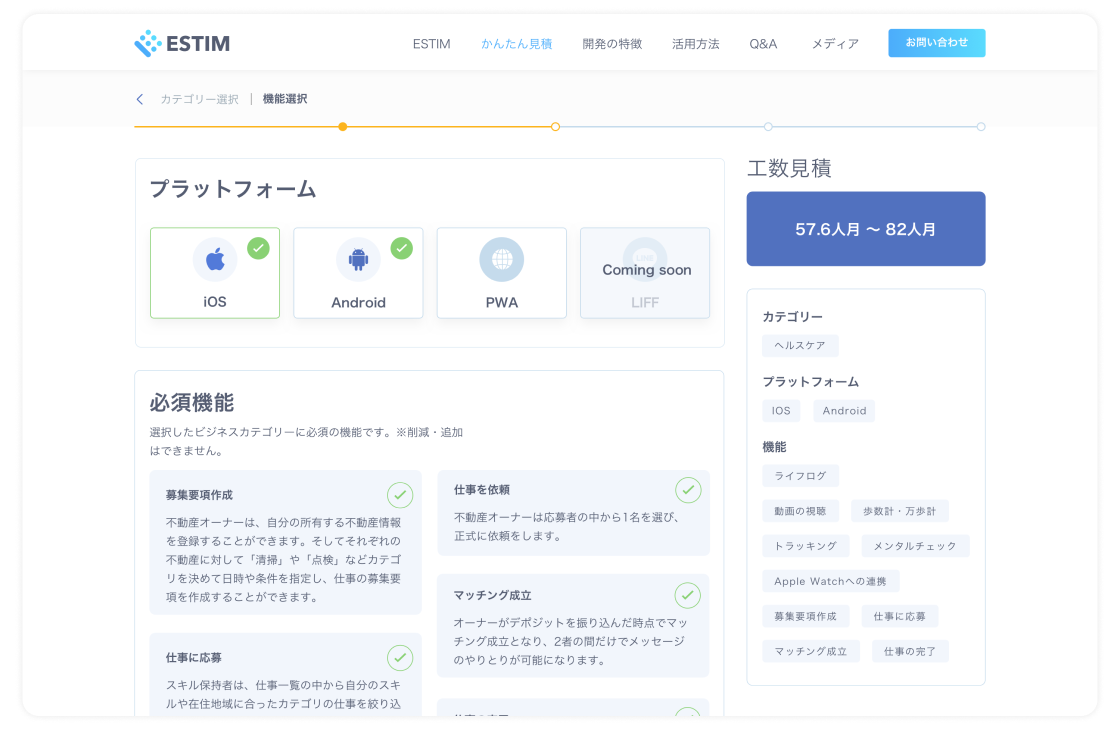The image size is (1112, 730).
Task: Select the iOS platform Apple icon
Action: point(214,258)
